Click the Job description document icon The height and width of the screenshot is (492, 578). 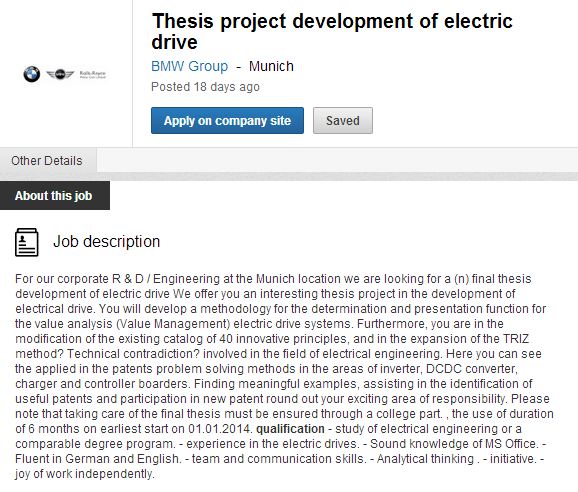(27, 242)
